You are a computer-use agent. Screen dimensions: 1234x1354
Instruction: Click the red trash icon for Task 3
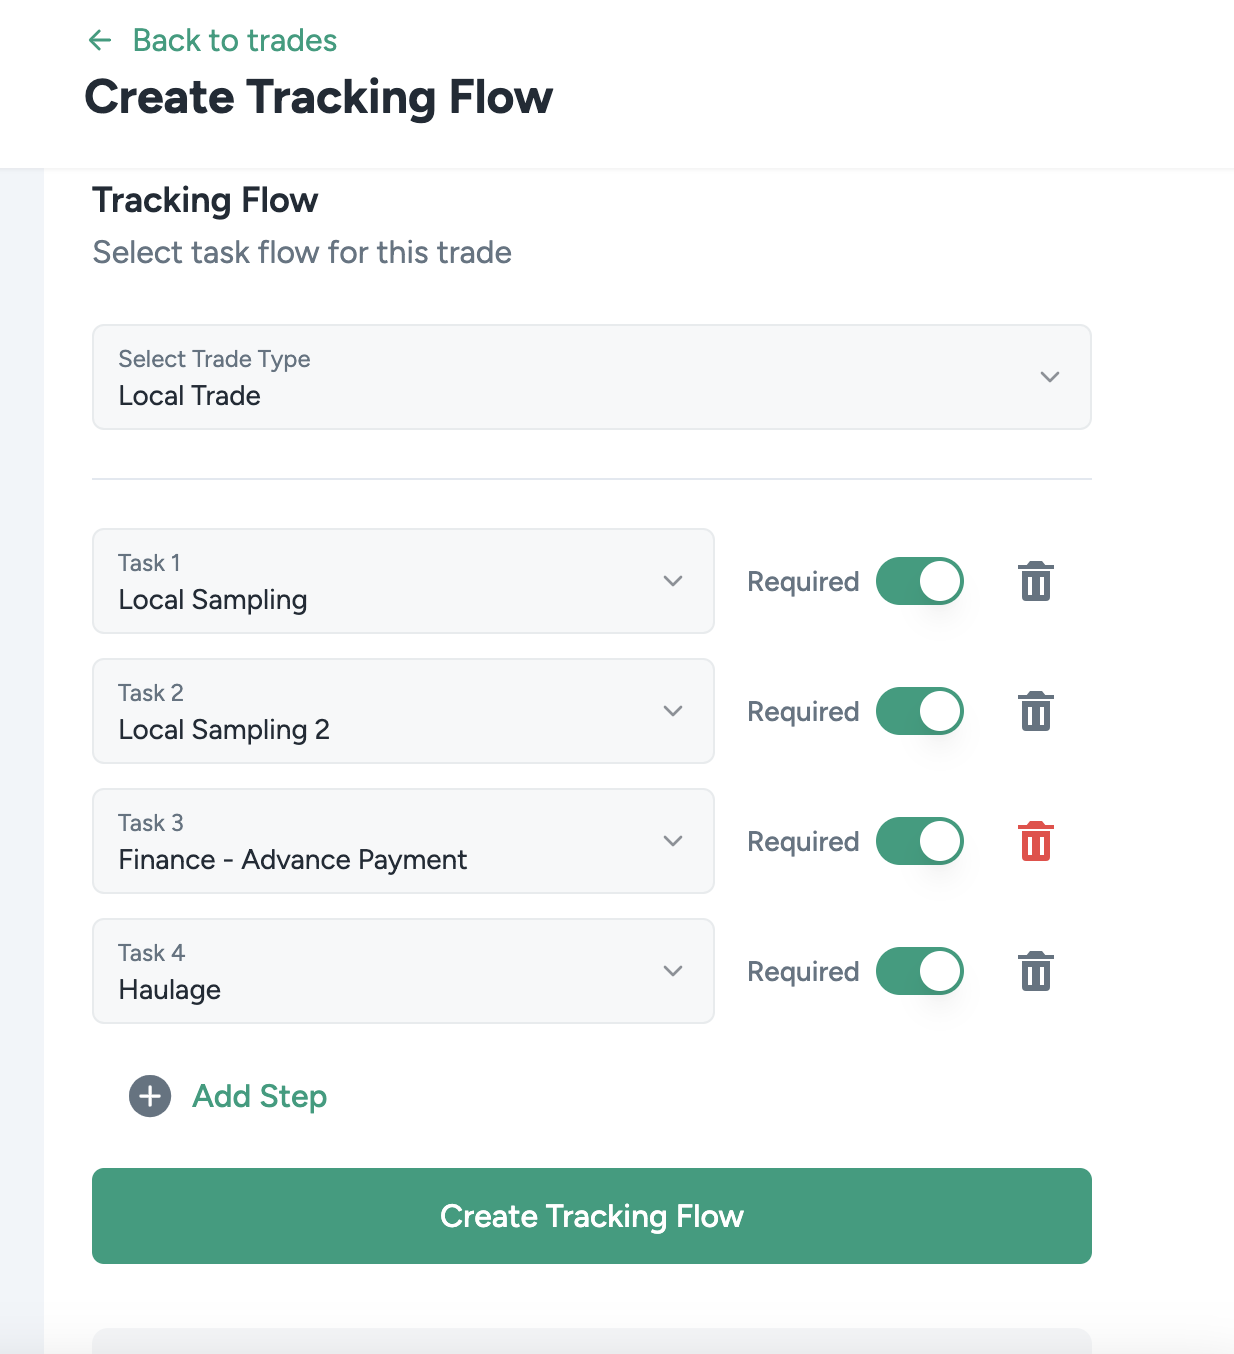click(x=1036, y=841)
